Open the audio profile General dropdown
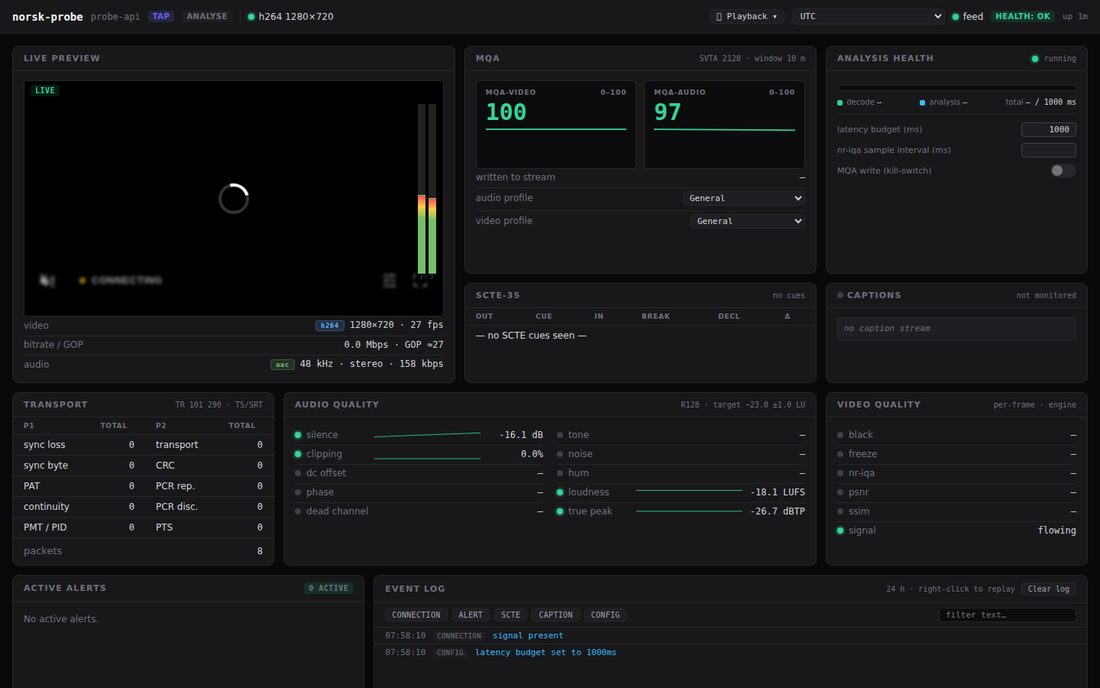 744,198
